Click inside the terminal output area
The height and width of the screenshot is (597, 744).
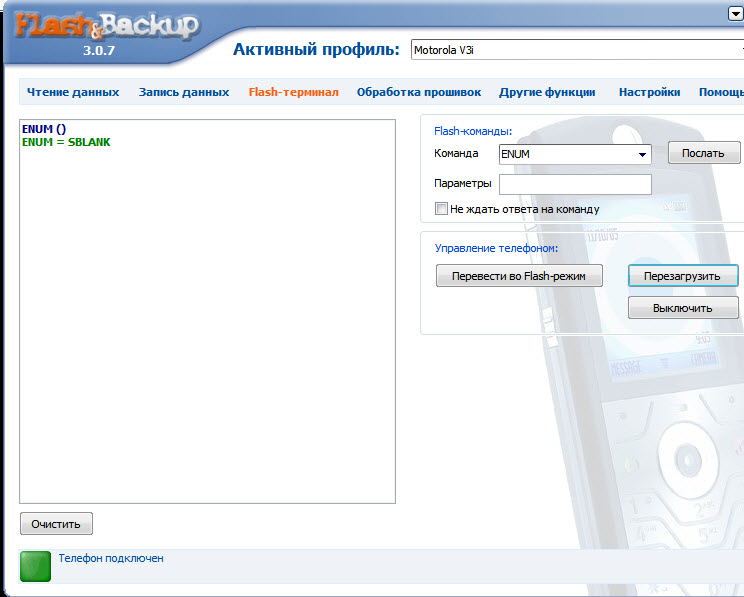coord(207,311)
